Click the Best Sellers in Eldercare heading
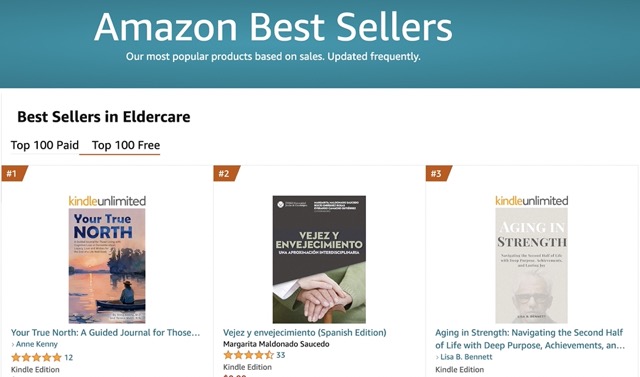 point(104,117)
